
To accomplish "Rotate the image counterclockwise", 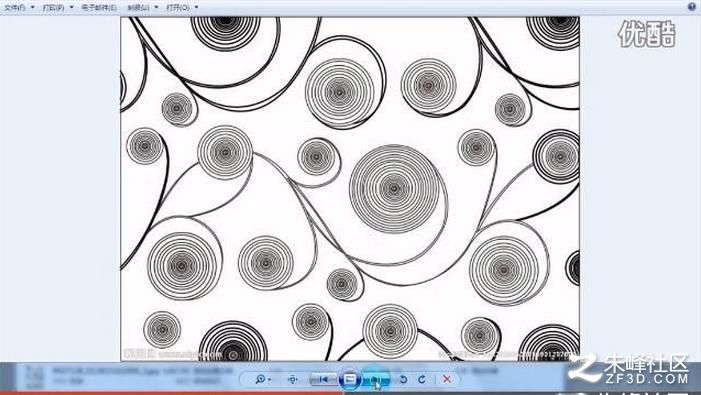I will click(x=403, y=379).
